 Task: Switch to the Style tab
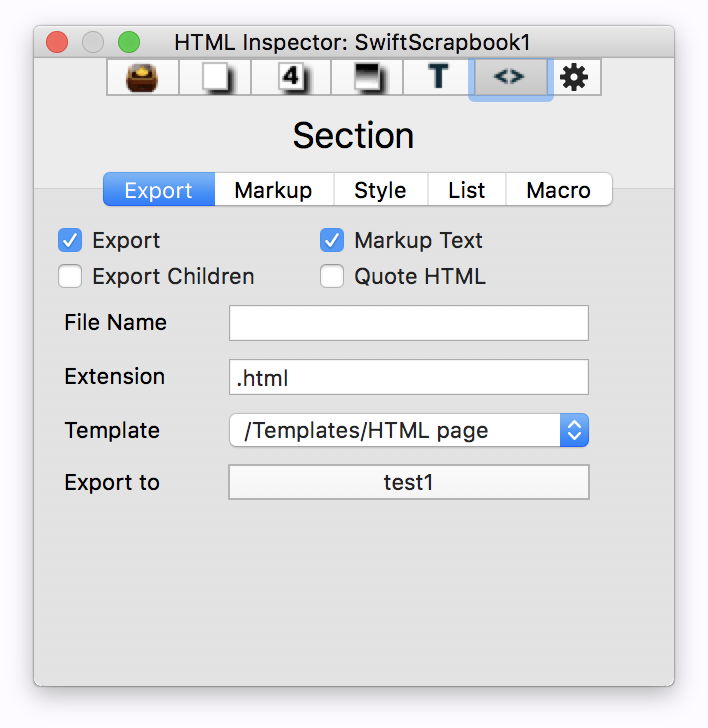click(x=380, y=190)
